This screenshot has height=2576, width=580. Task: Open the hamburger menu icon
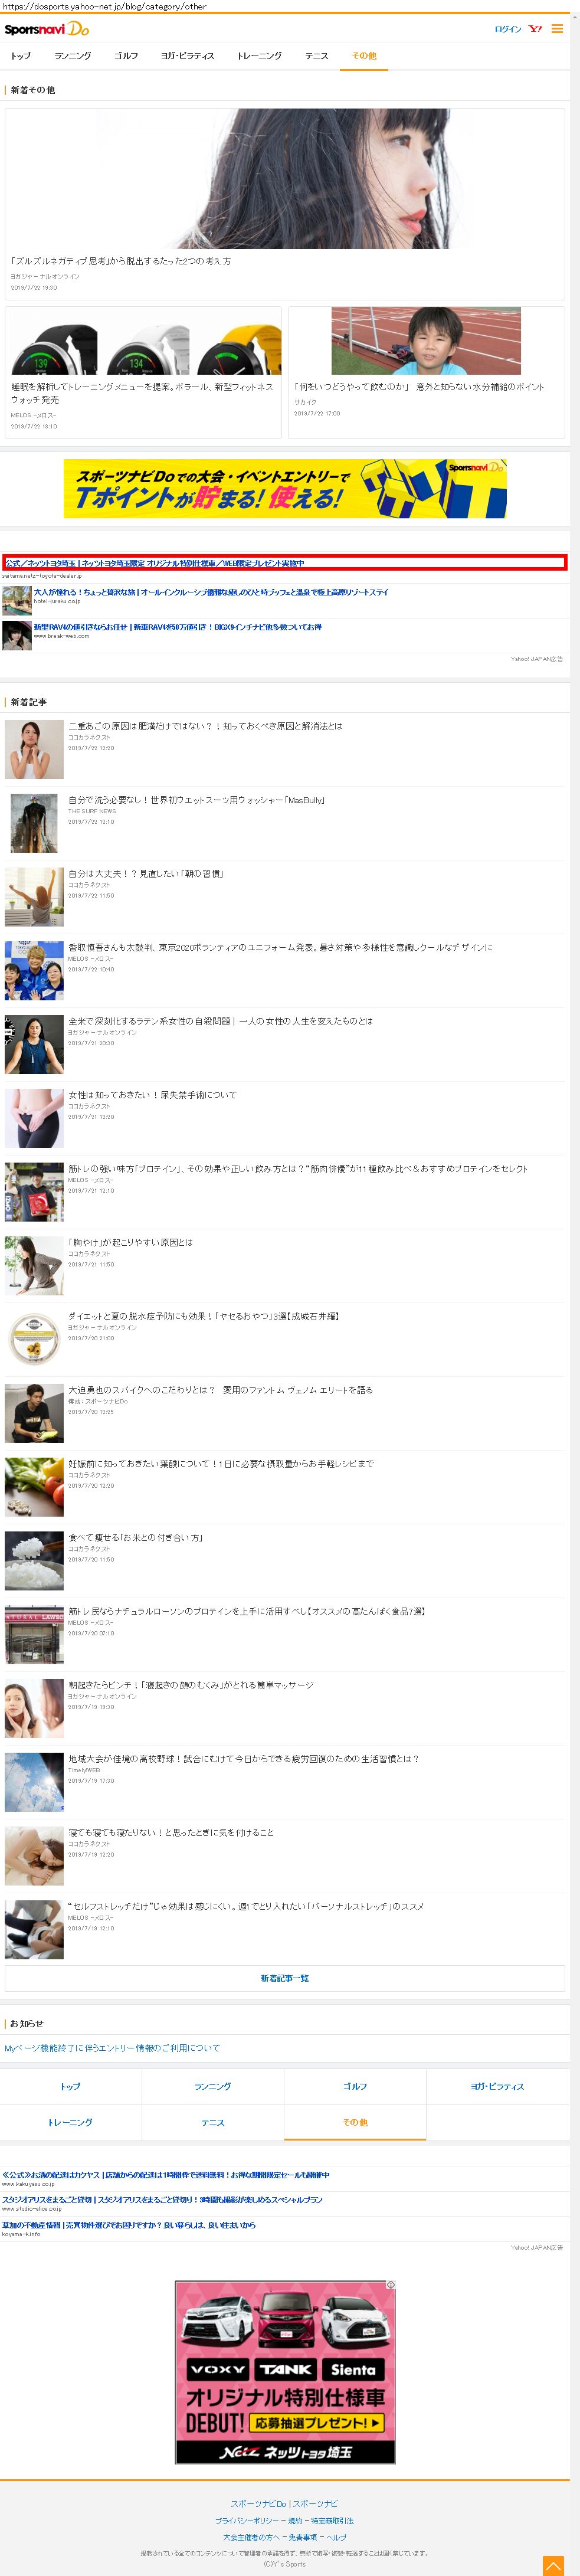[557, 29]
